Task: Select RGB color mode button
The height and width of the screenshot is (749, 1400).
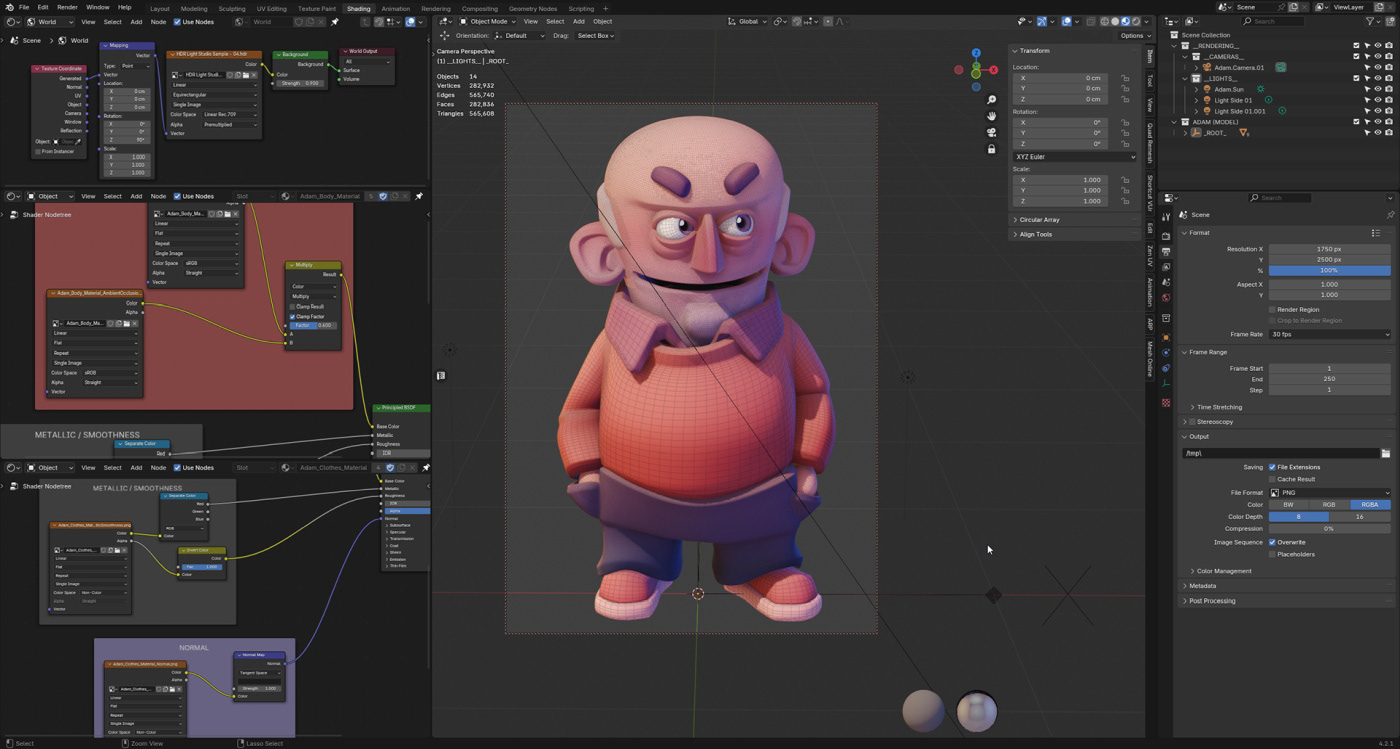Action: pos(1329,505)
